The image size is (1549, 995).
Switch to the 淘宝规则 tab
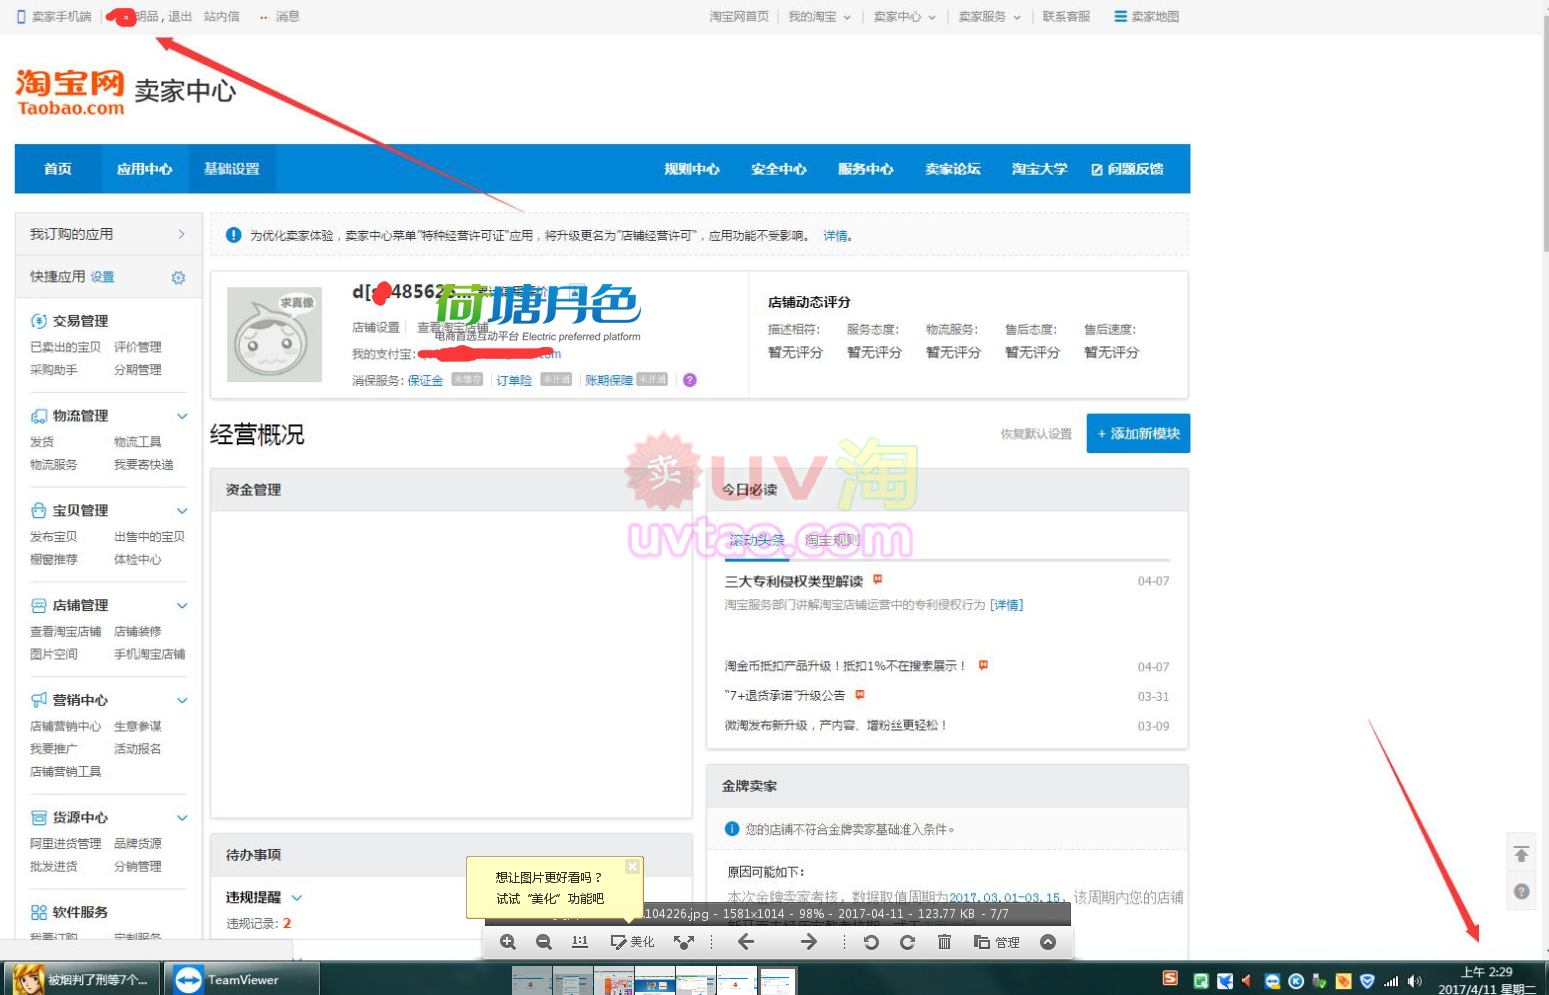tap(831, 540)
